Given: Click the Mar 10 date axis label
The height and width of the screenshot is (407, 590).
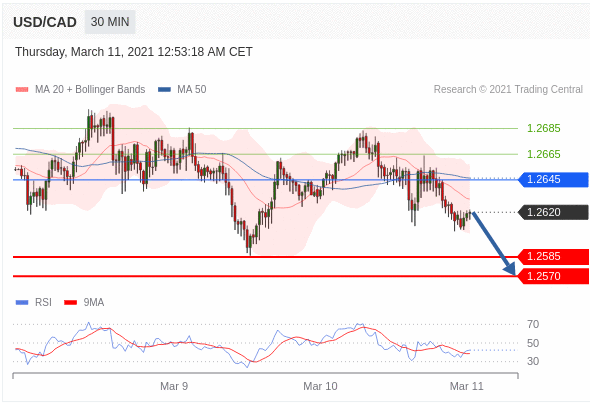Looking at the screenshot, I should (x=320, y=386).
